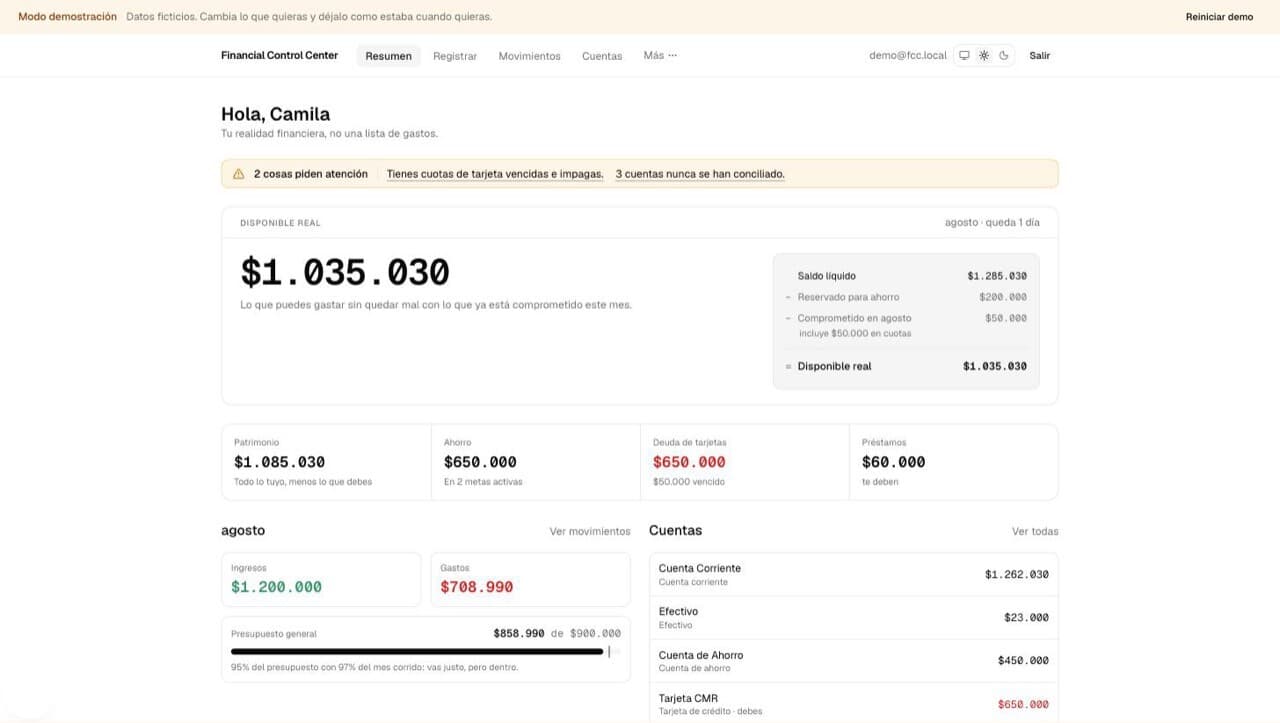Viewport: 1280px width, 723px height.
Task: Enable dark mode with the moon icon
Action: (x=1004, y=56)
